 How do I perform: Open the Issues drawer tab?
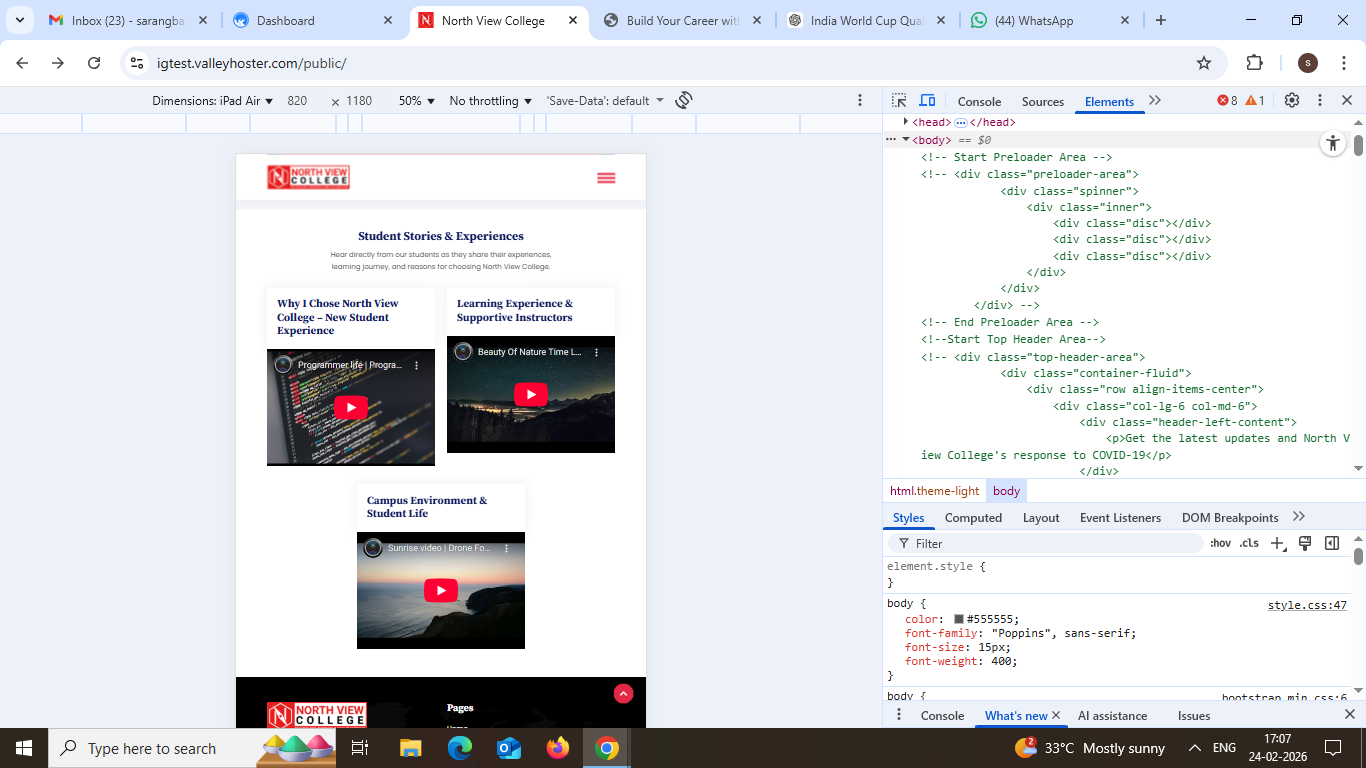point(1194,716)
